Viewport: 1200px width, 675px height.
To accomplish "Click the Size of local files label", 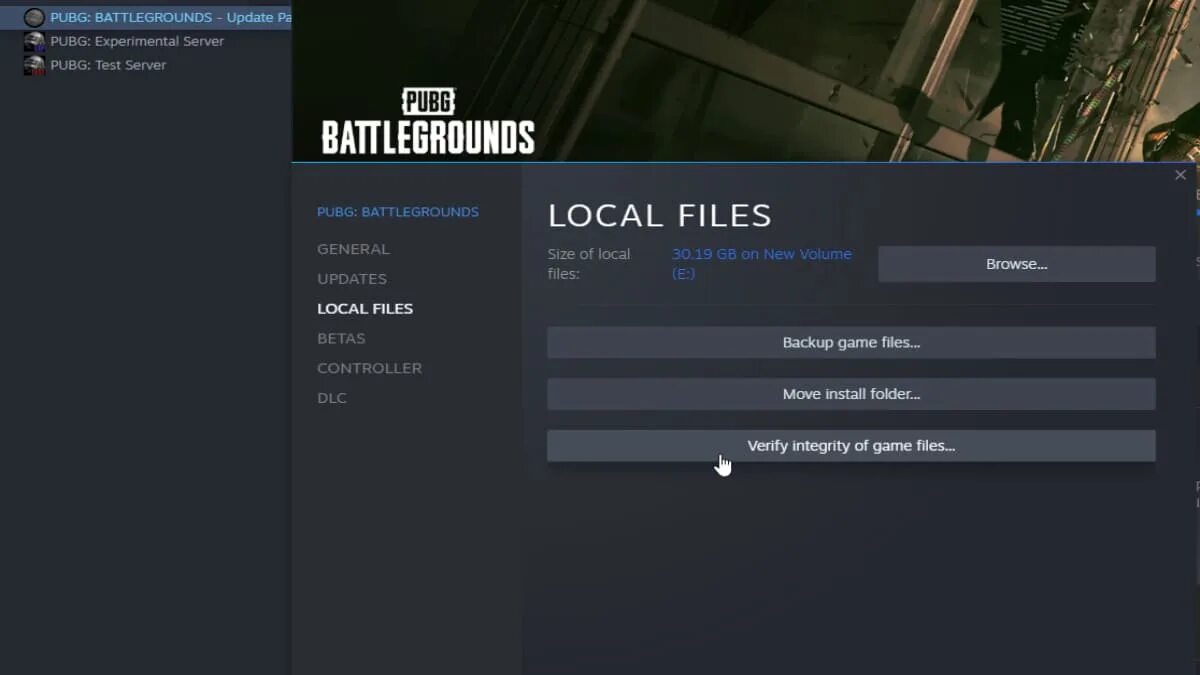I will click(x=589, y=263).
